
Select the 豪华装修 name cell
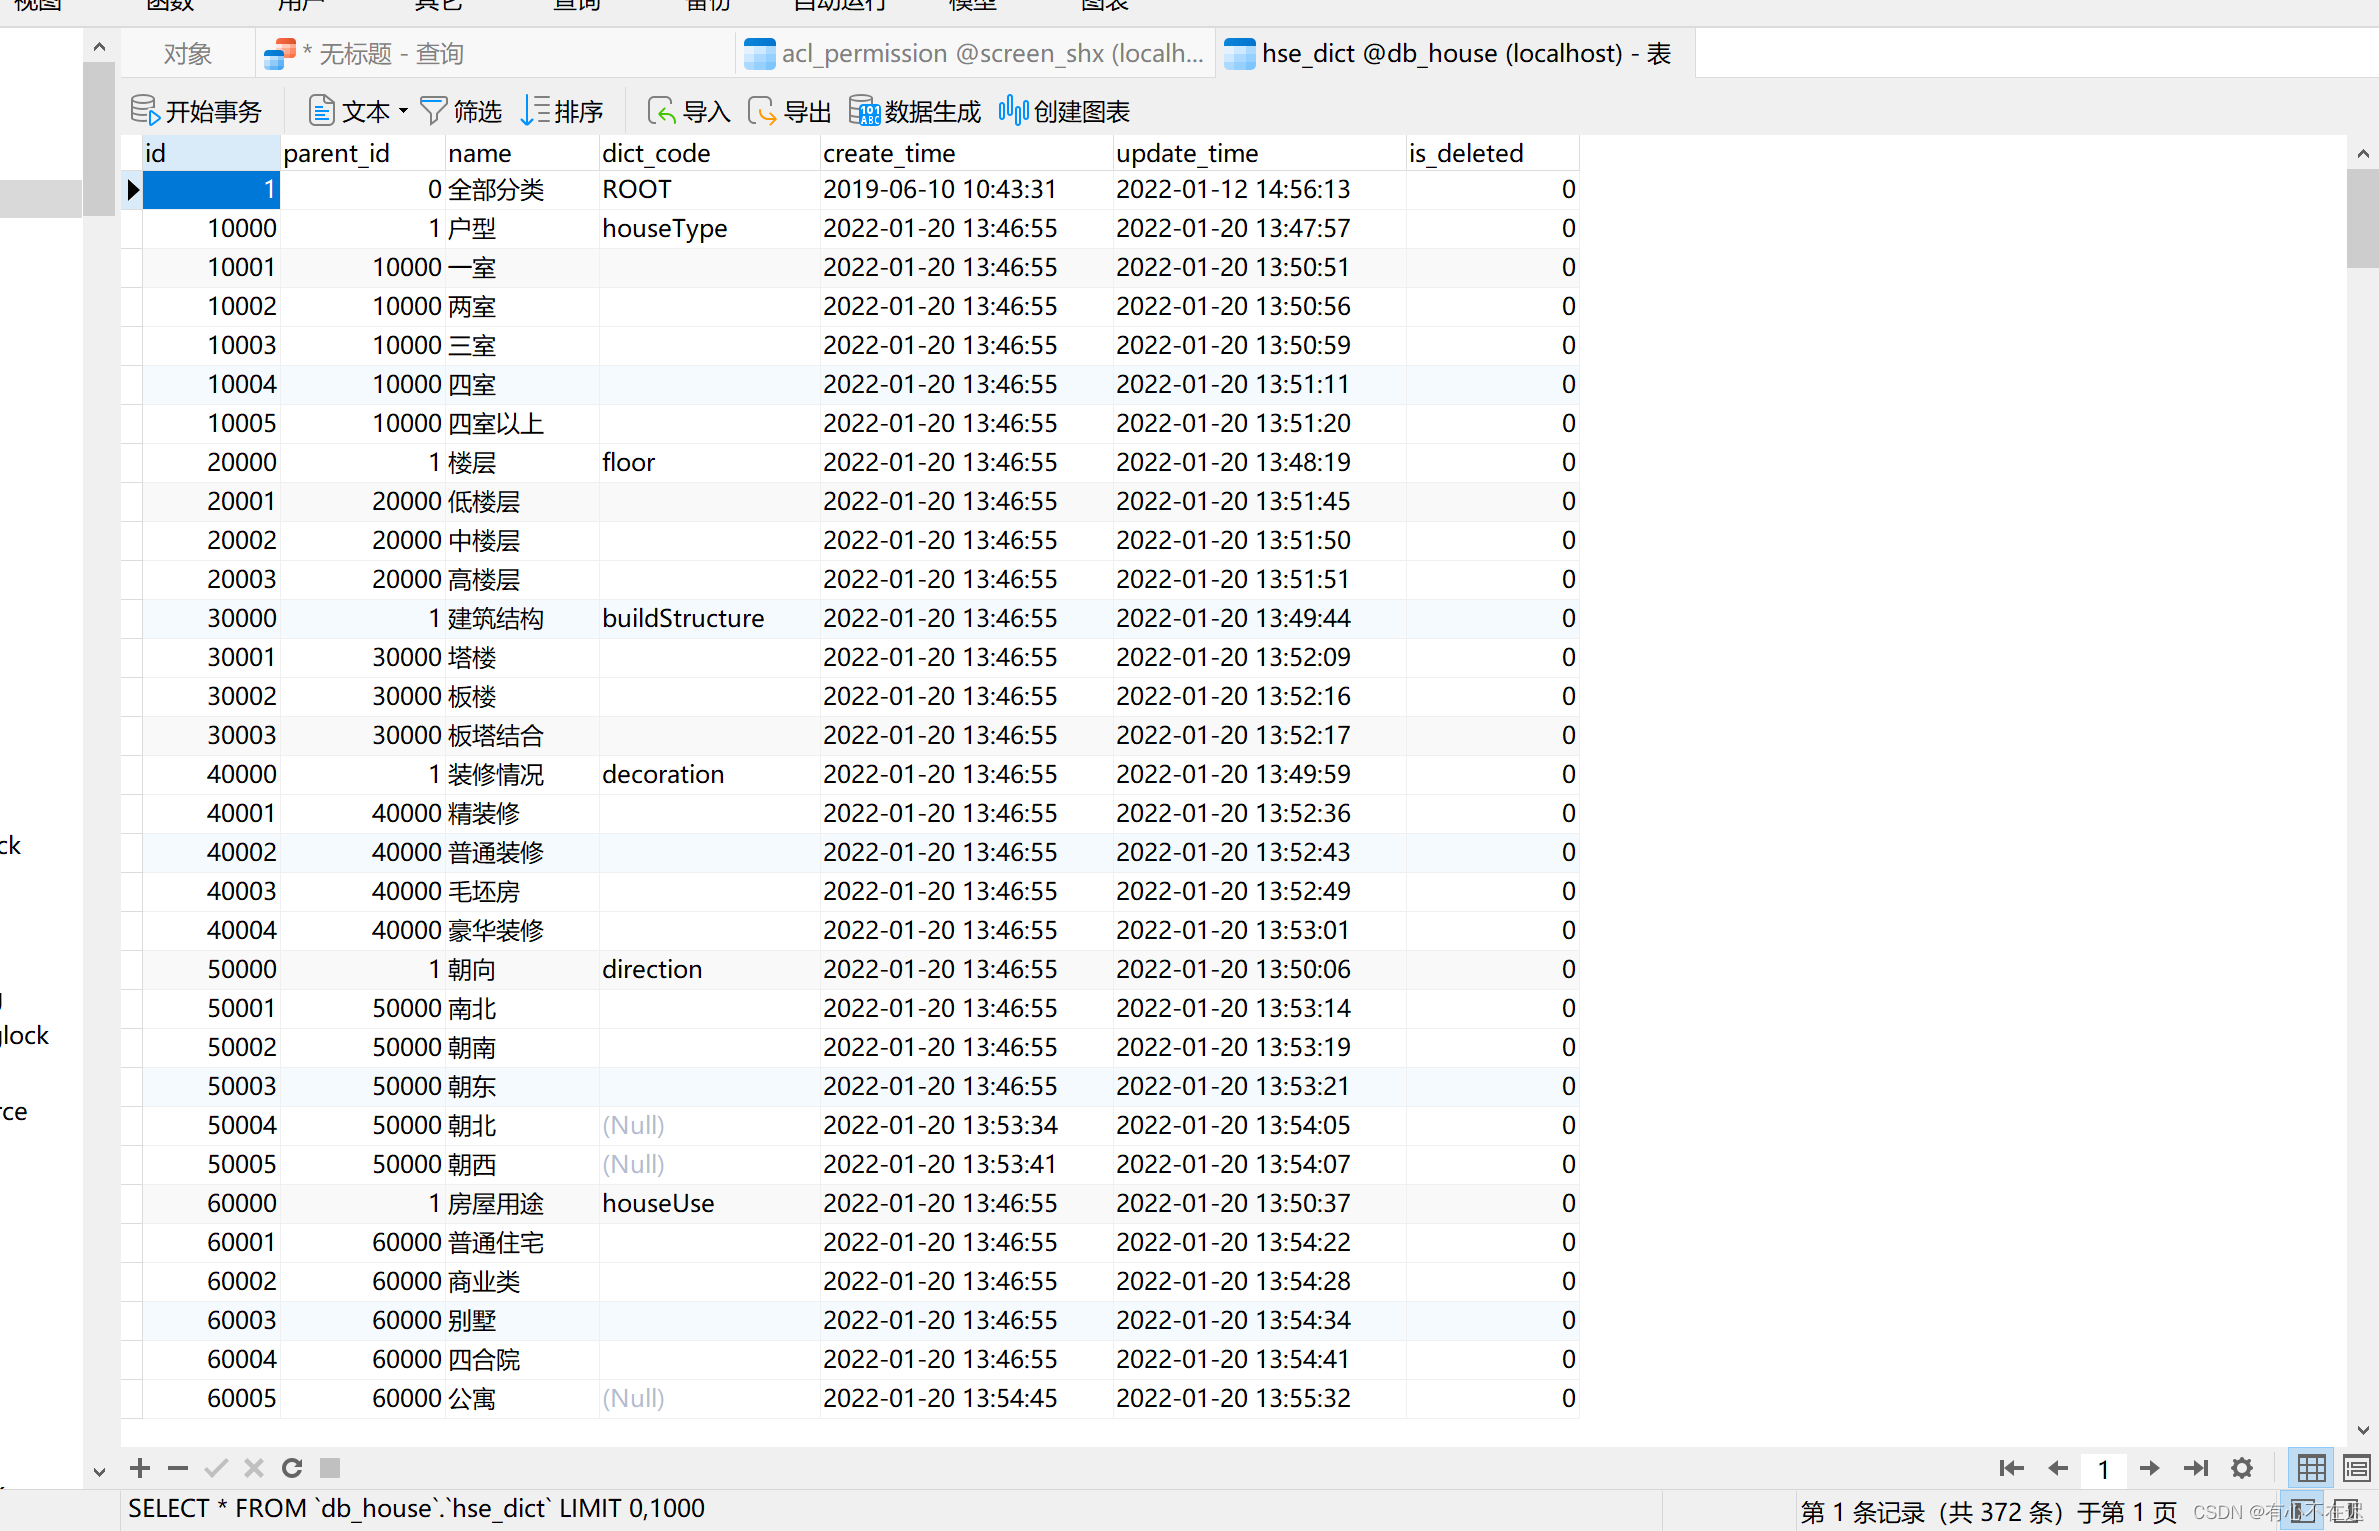(x=522, y=930)
